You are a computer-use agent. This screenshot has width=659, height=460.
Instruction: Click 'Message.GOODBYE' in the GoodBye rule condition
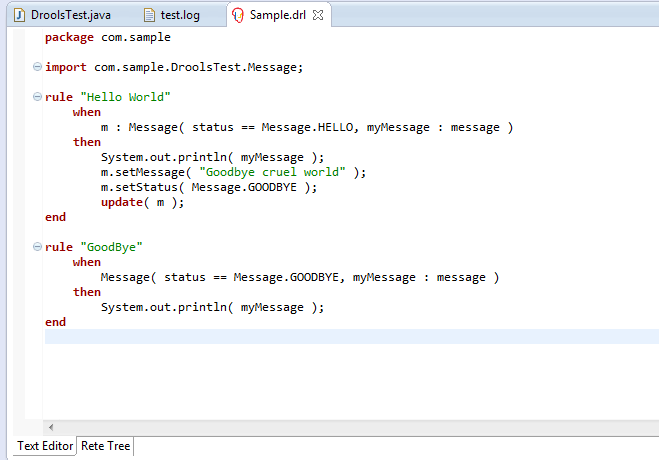286,277
